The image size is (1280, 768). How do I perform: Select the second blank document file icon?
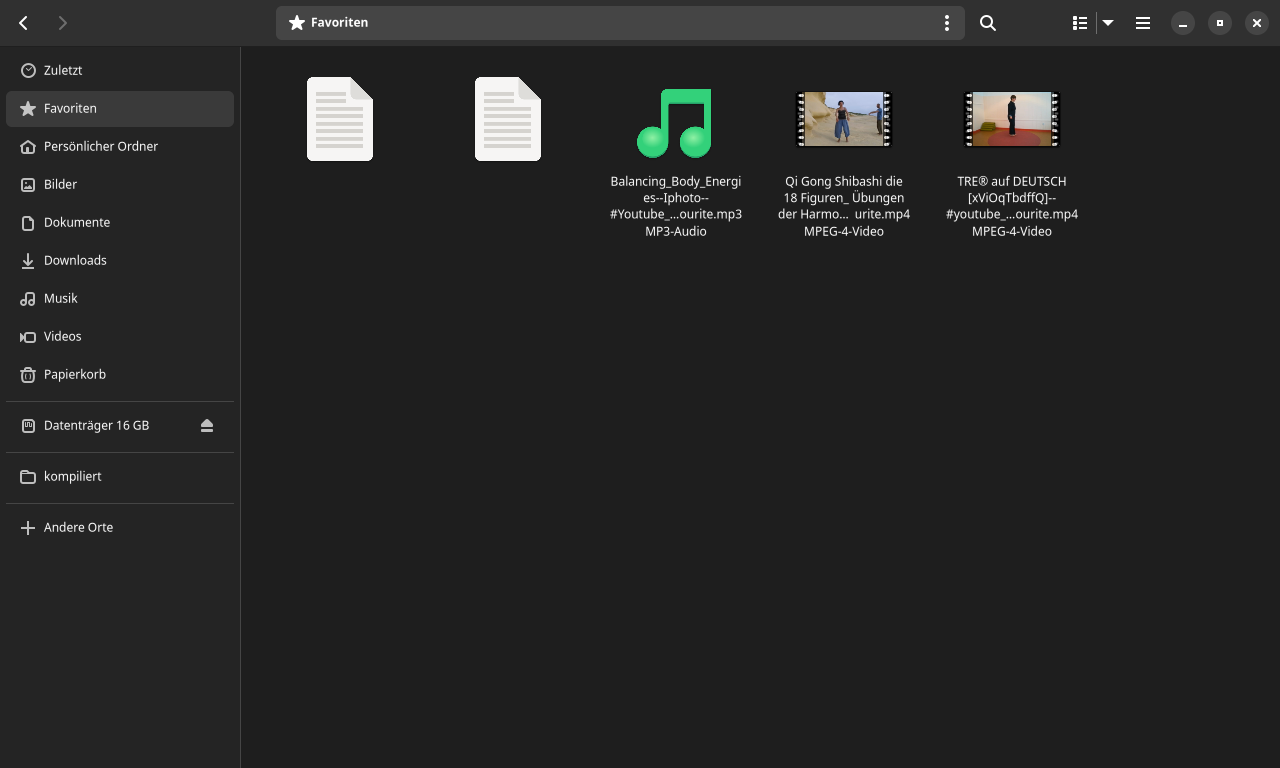[508, 119]
